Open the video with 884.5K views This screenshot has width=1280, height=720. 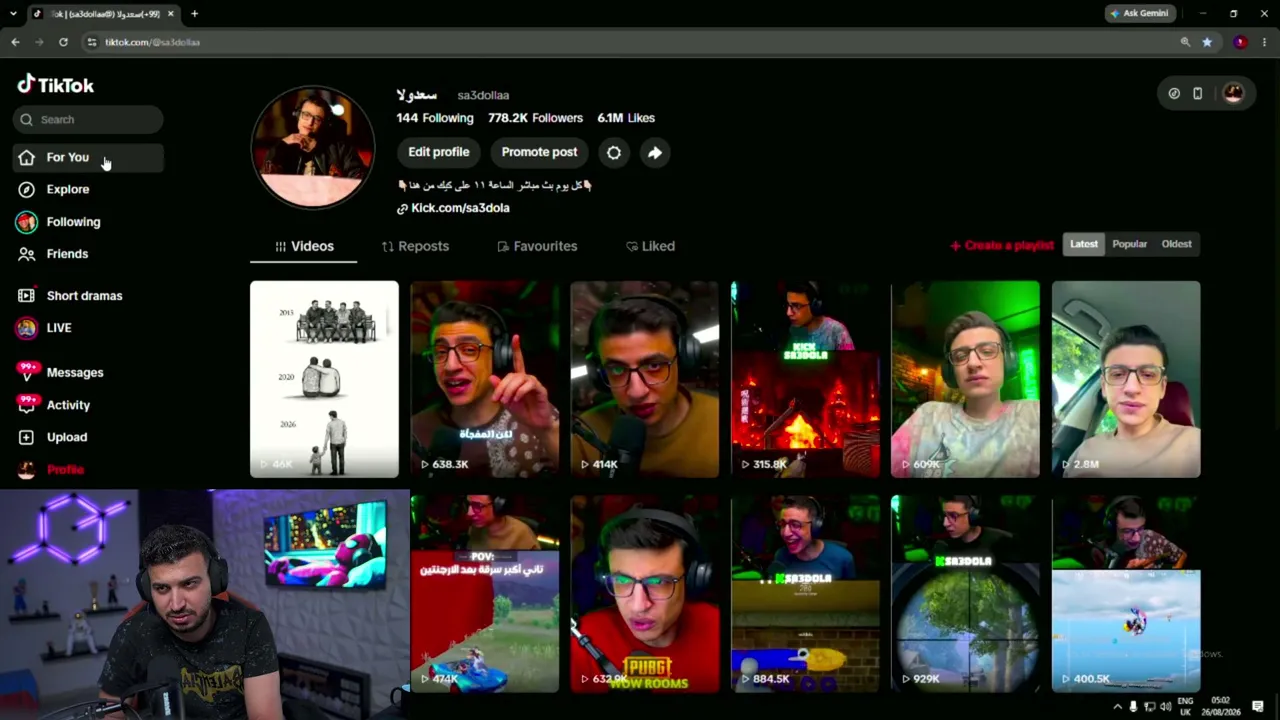pos(805,594)
